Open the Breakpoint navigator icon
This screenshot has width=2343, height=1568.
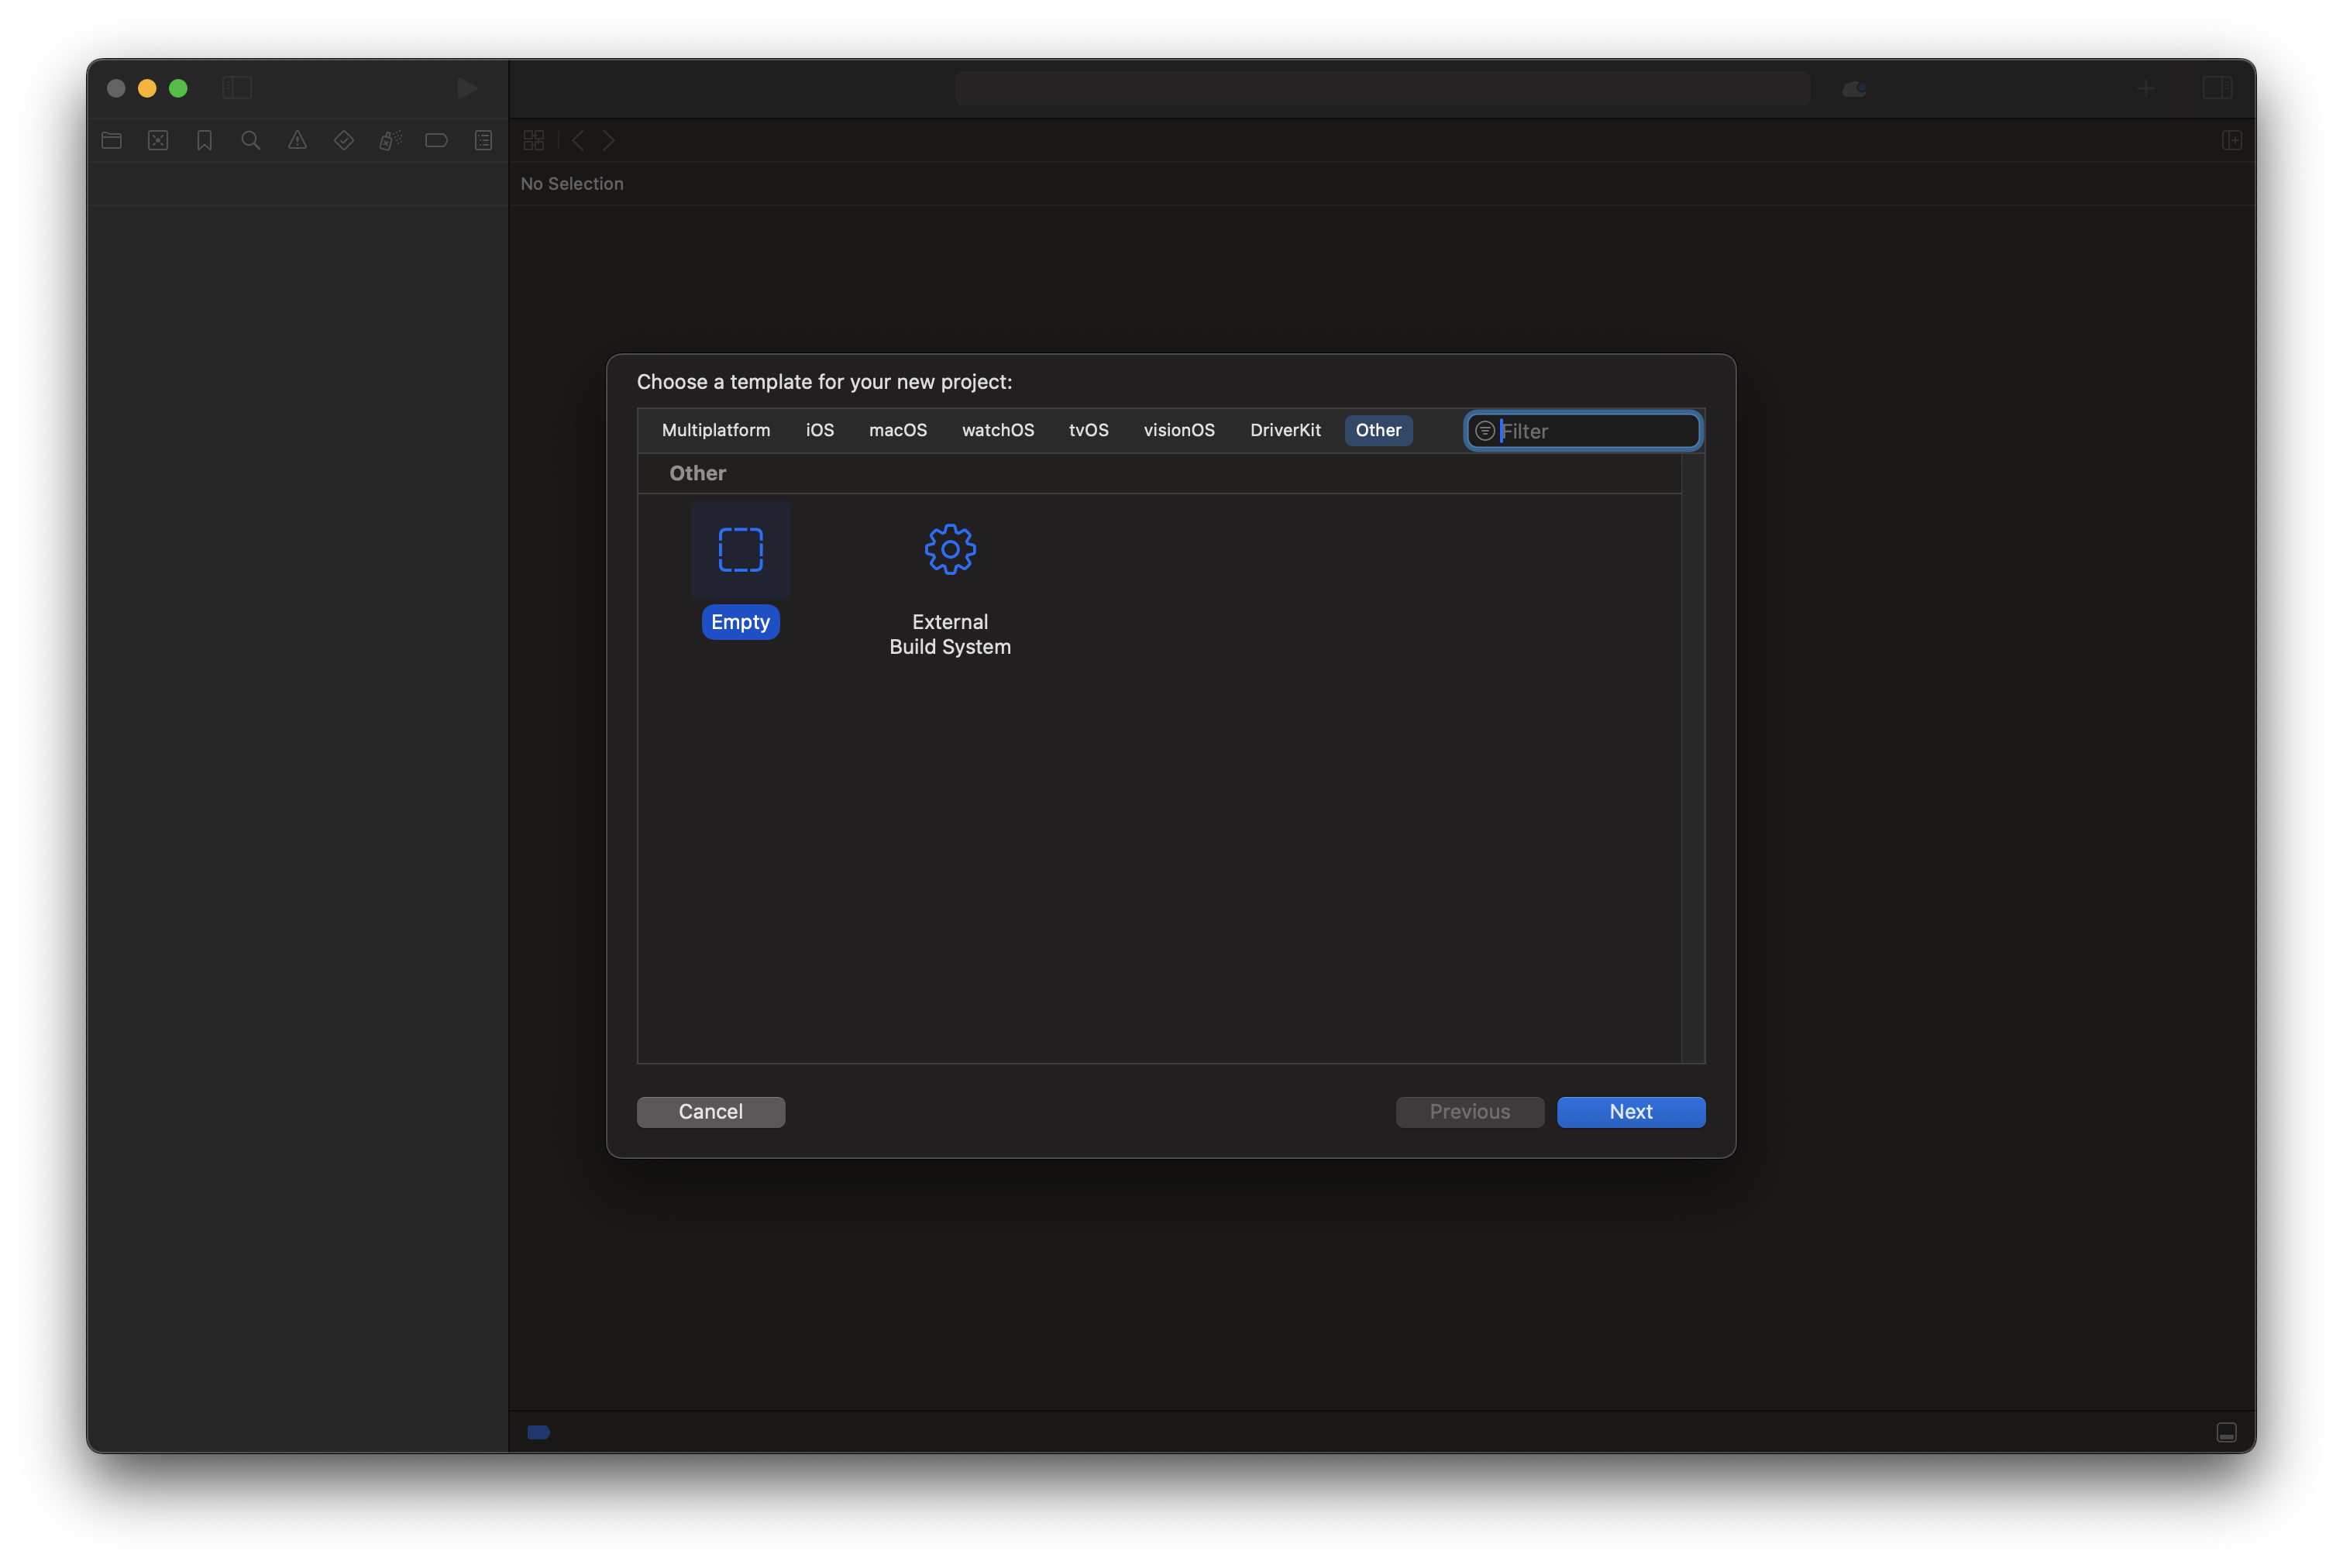[437, 141]
